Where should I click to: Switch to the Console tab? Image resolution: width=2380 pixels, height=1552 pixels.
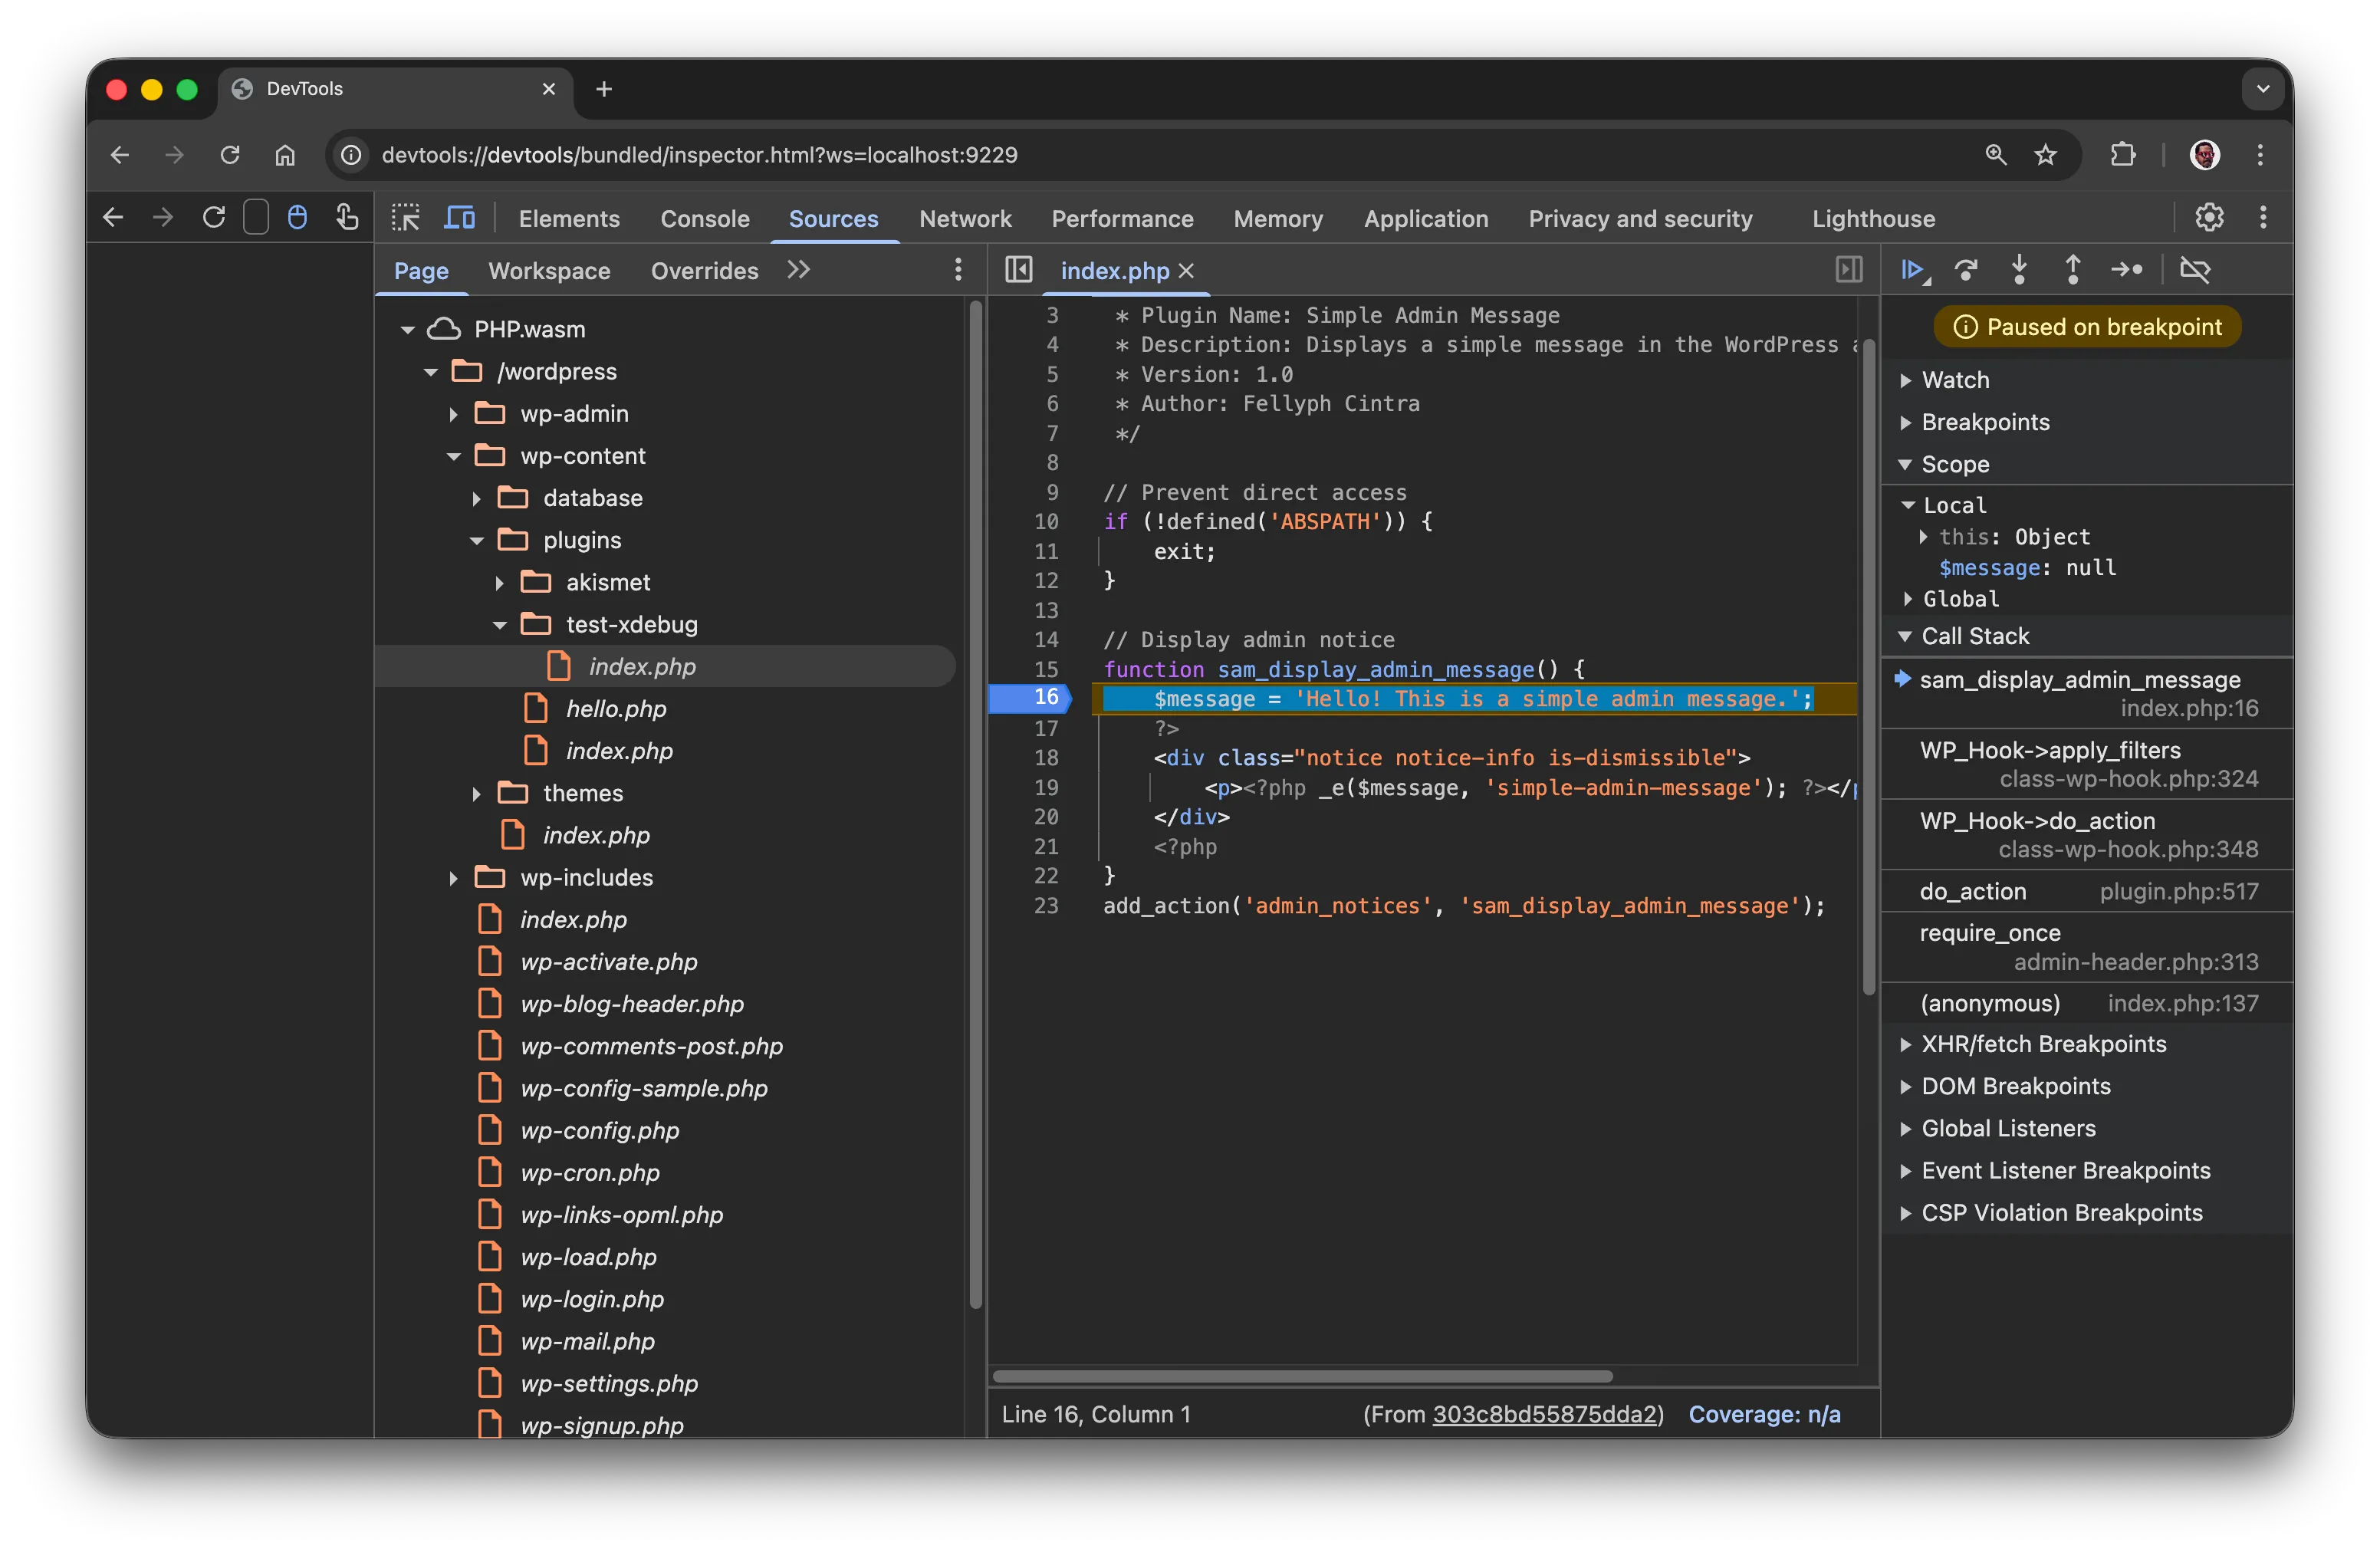click(x=704, y=218)
